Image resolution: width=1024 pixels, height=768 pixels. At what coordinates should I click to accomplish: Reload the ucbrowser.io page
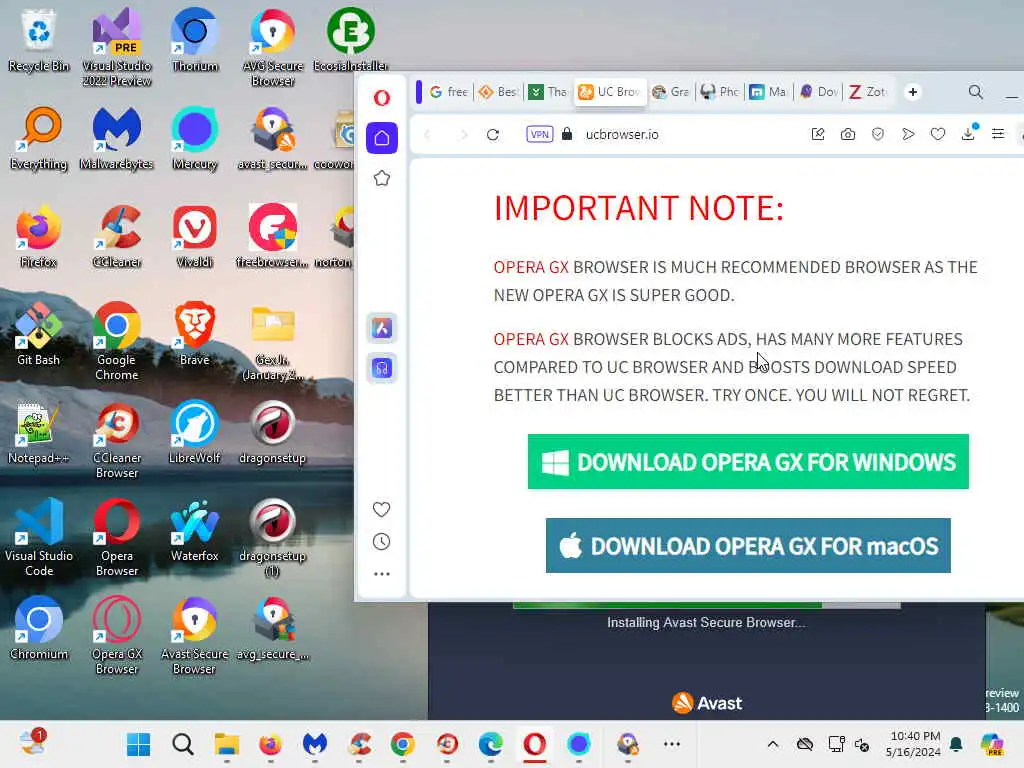click(x=493, y=135)
